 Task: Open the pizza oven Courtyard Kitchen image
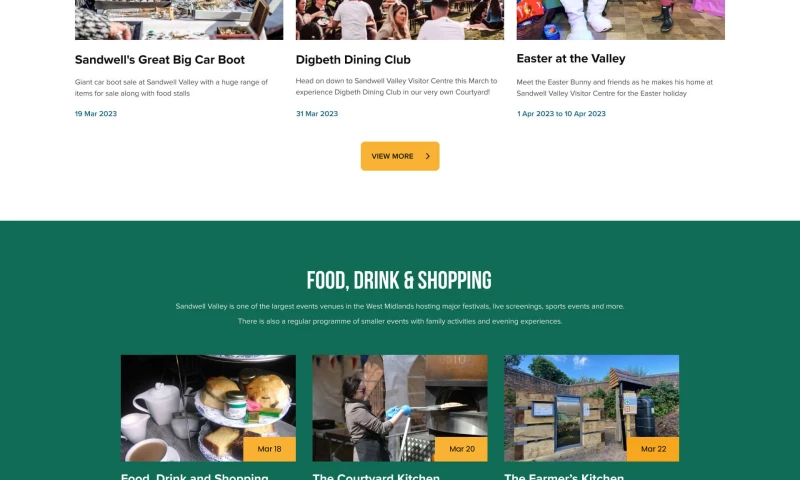point(400,408)
